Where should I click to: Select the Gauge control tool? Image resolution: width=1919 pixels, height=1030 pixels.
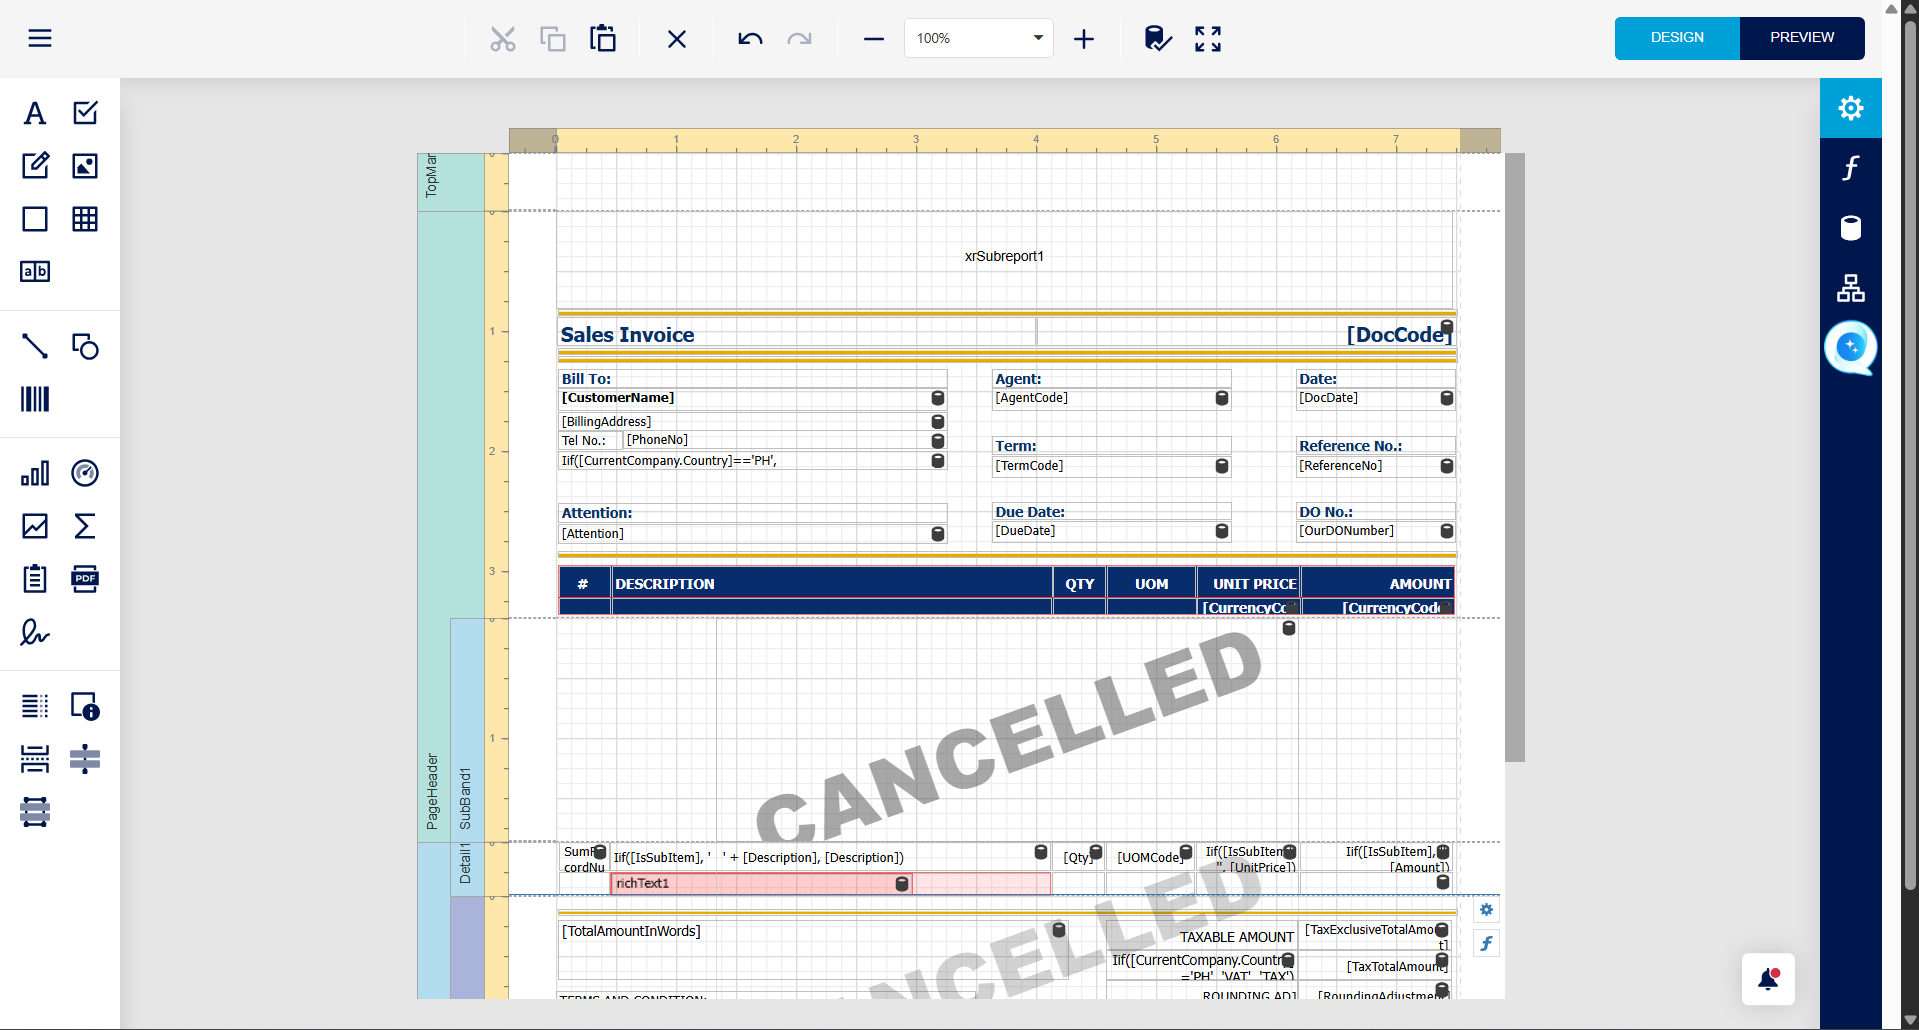[85, 473]
